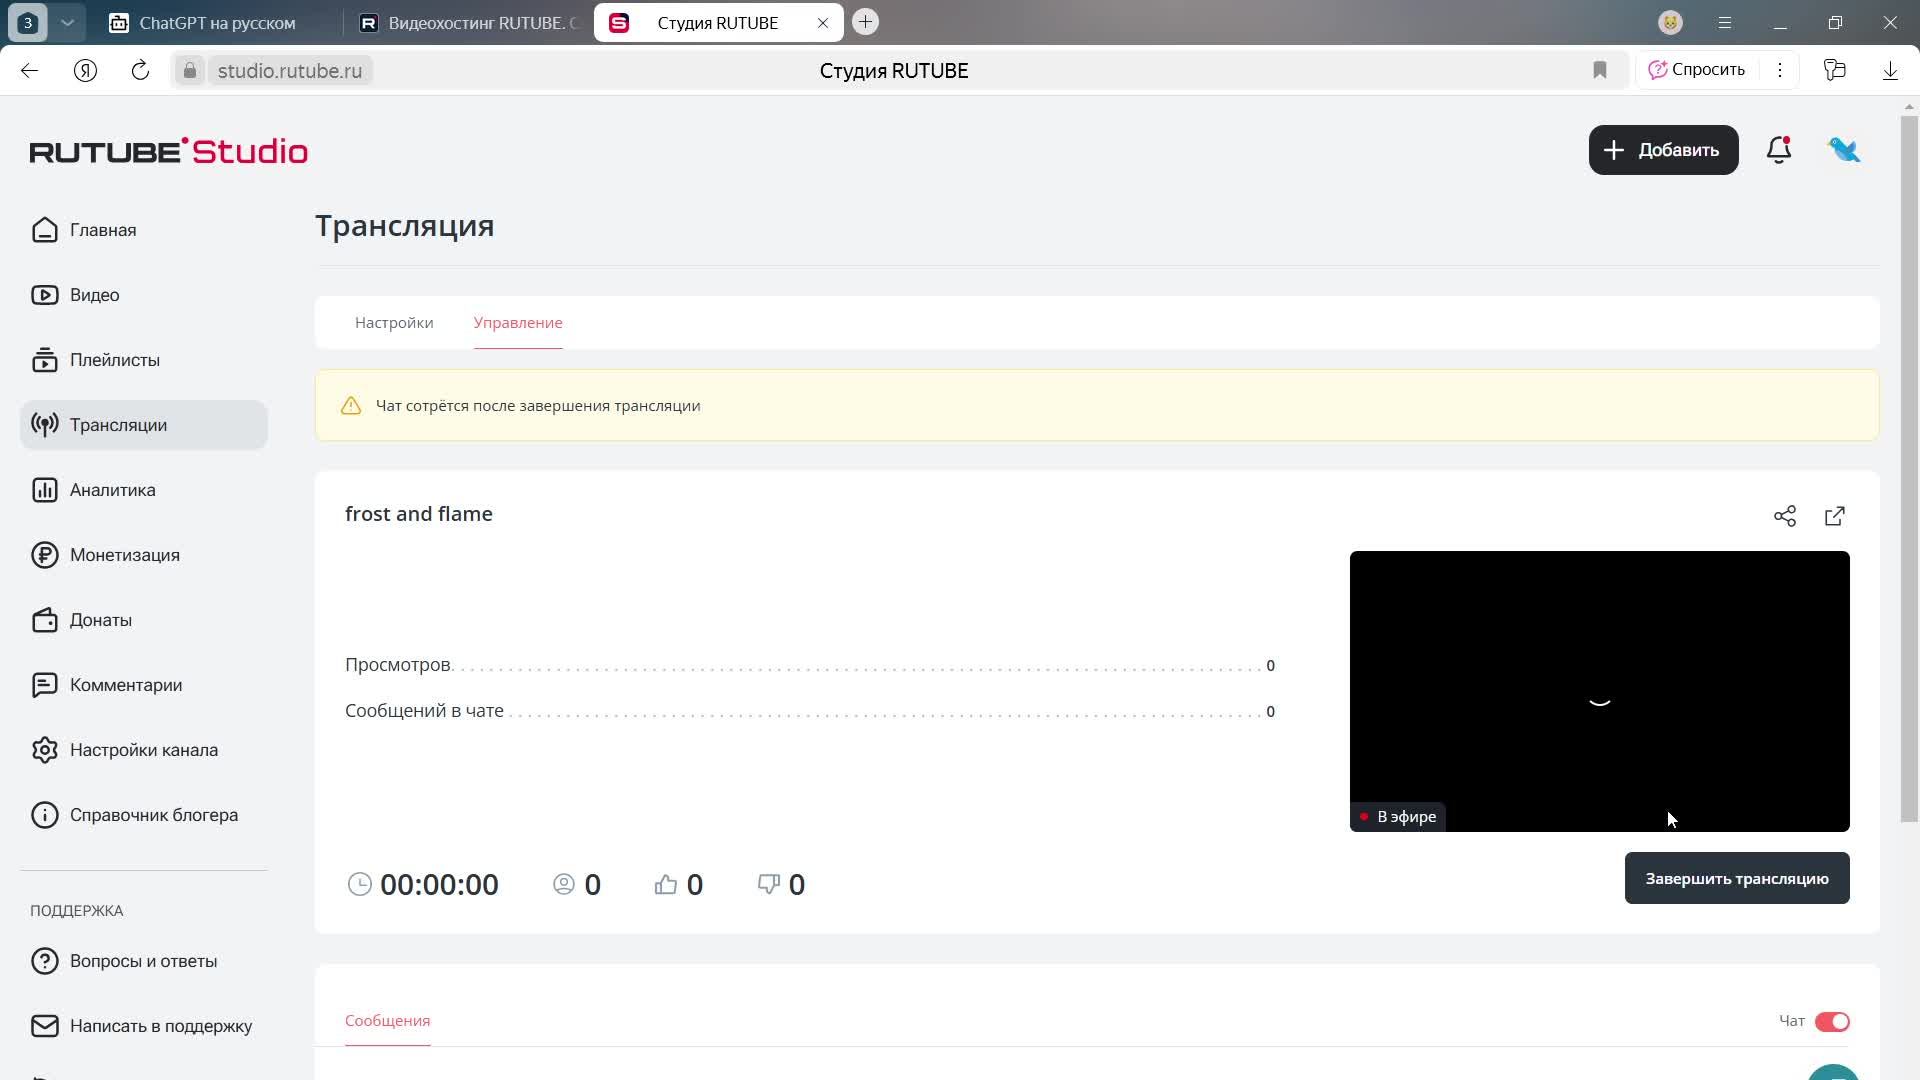Select the Сообщения tab

(x=387, y=1021)
